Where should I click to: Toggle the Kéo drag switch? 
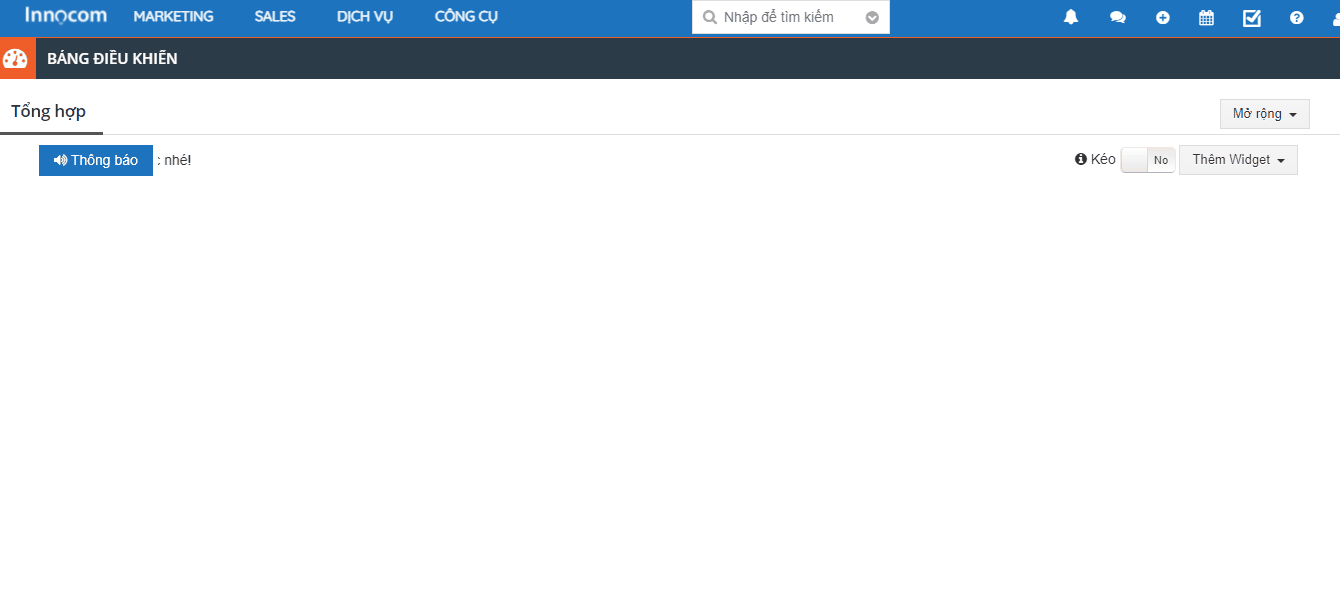tap(1148, 160)
